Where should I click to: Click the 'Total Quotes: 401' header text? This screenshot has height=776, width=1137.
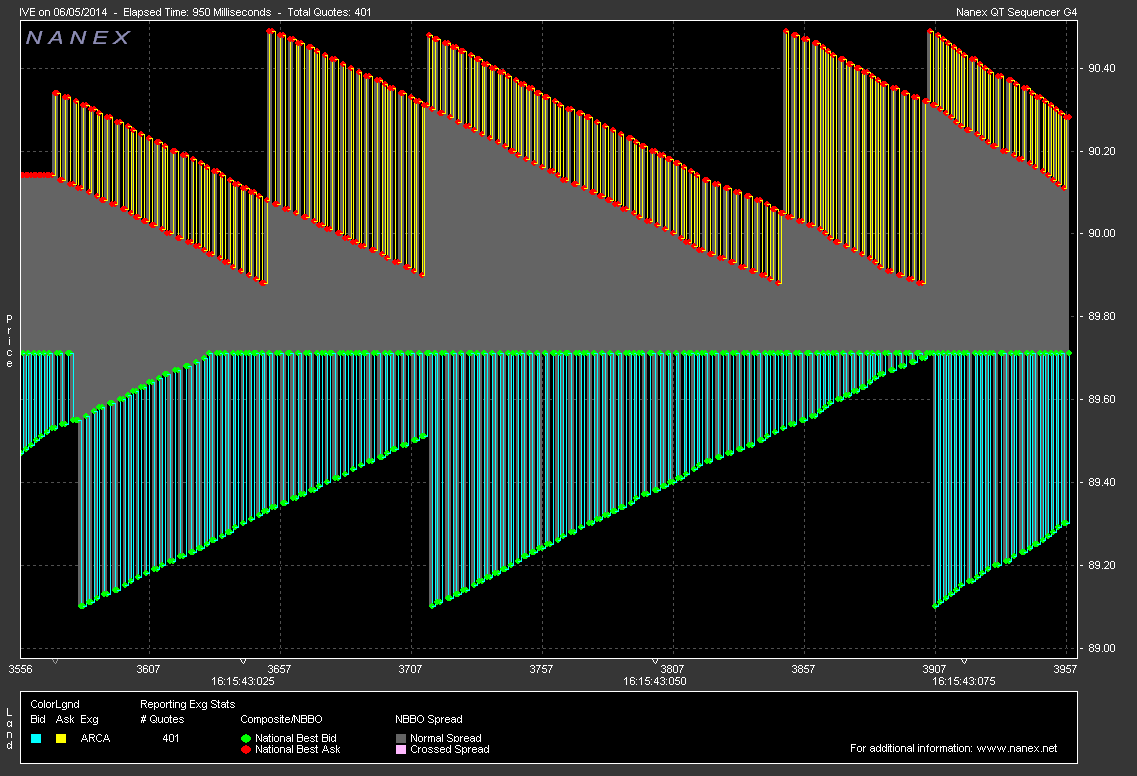pyautogui.click(x=329, y=12)
